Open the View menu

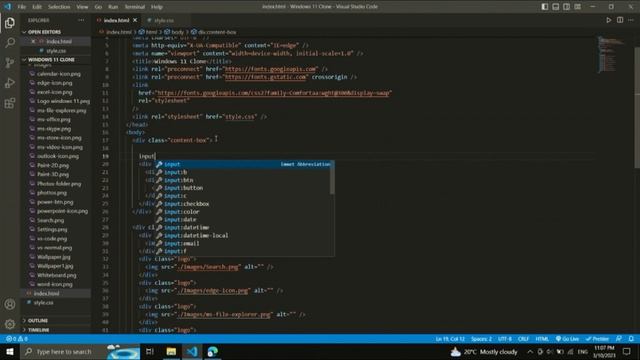(82, 7)
